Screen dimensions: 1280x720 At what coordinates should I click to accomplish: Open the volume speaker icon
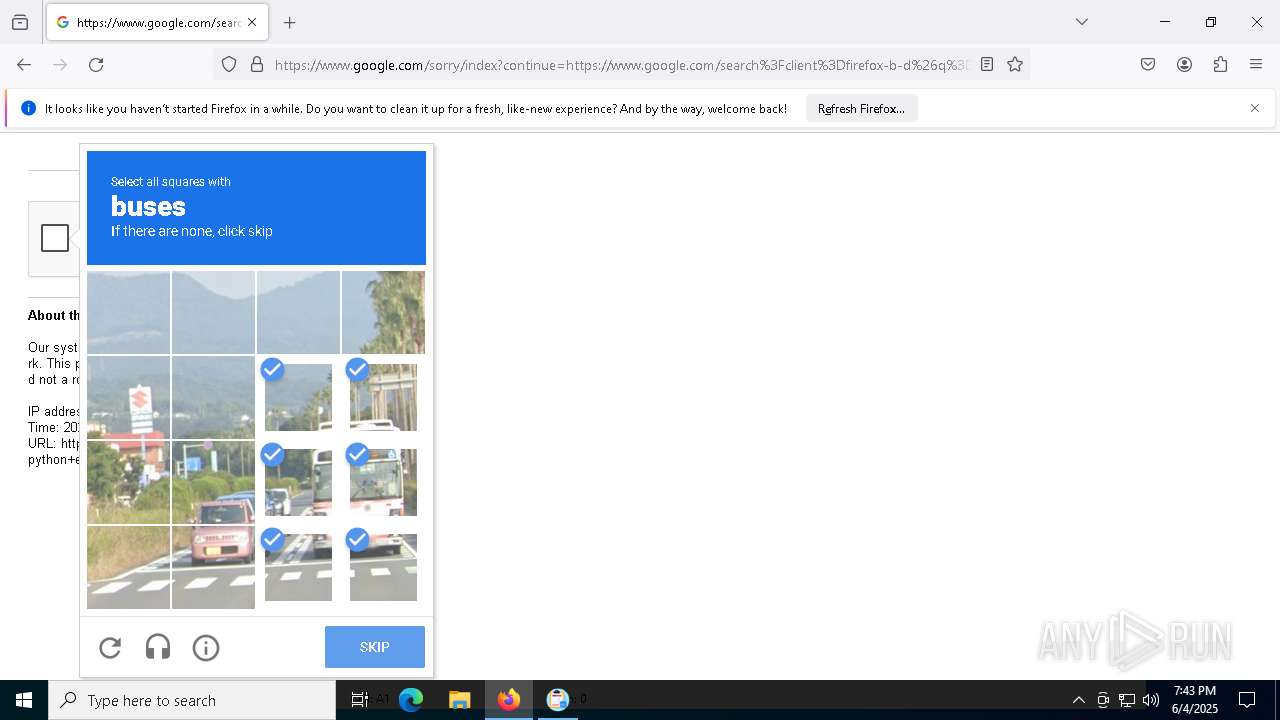[1151, 700]
